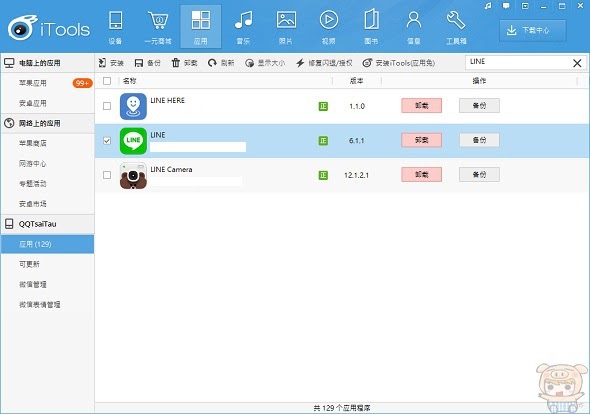Open the 工具箱 (Toolbox) section
This screenshot has height=414, width=590.
coord(456,27)
